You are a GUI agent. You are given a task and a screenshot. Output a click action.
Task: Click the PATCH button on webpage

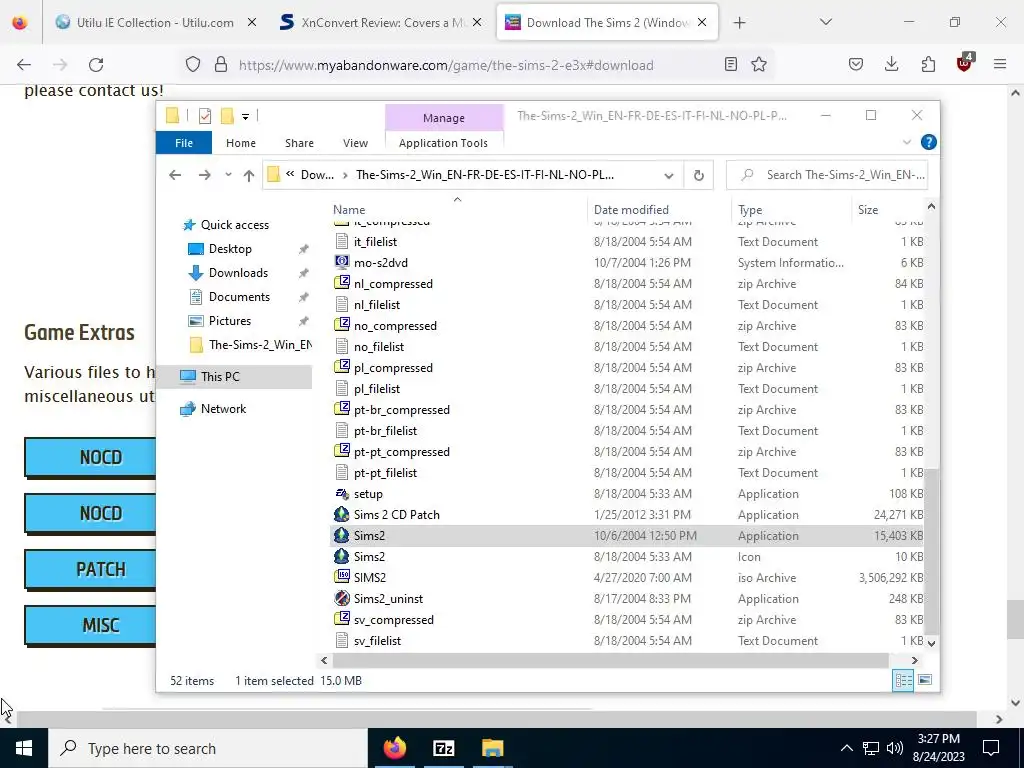pos(90,569)
